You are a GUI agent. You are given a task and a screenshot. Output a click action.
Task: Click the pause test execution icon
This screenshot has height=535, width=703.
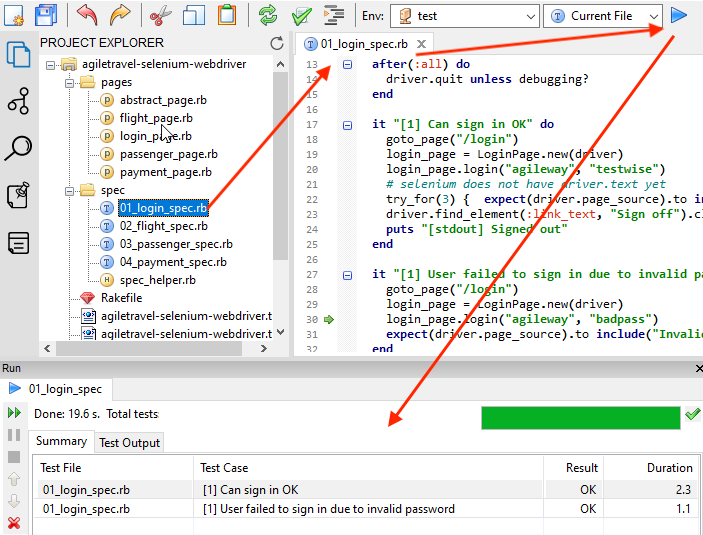pyautogui.click(x=14, y=435)
